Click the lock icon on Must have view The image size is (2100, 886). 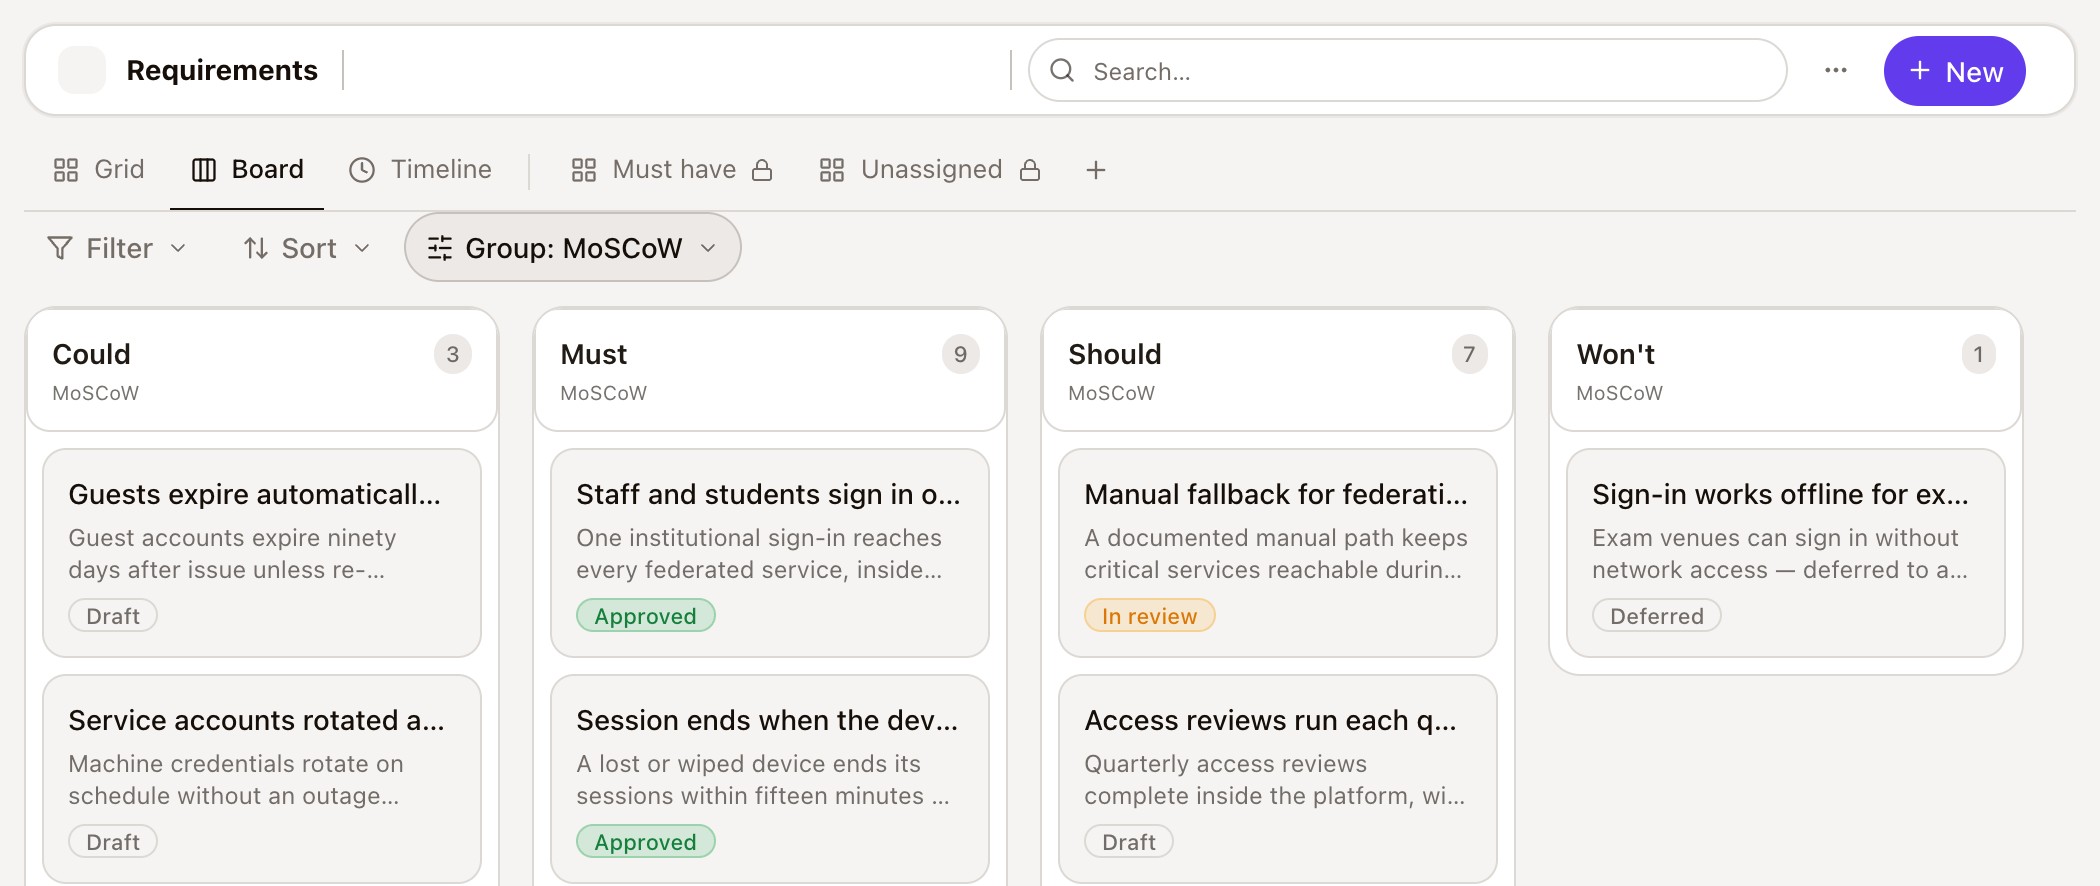click(x=762, y=170)
